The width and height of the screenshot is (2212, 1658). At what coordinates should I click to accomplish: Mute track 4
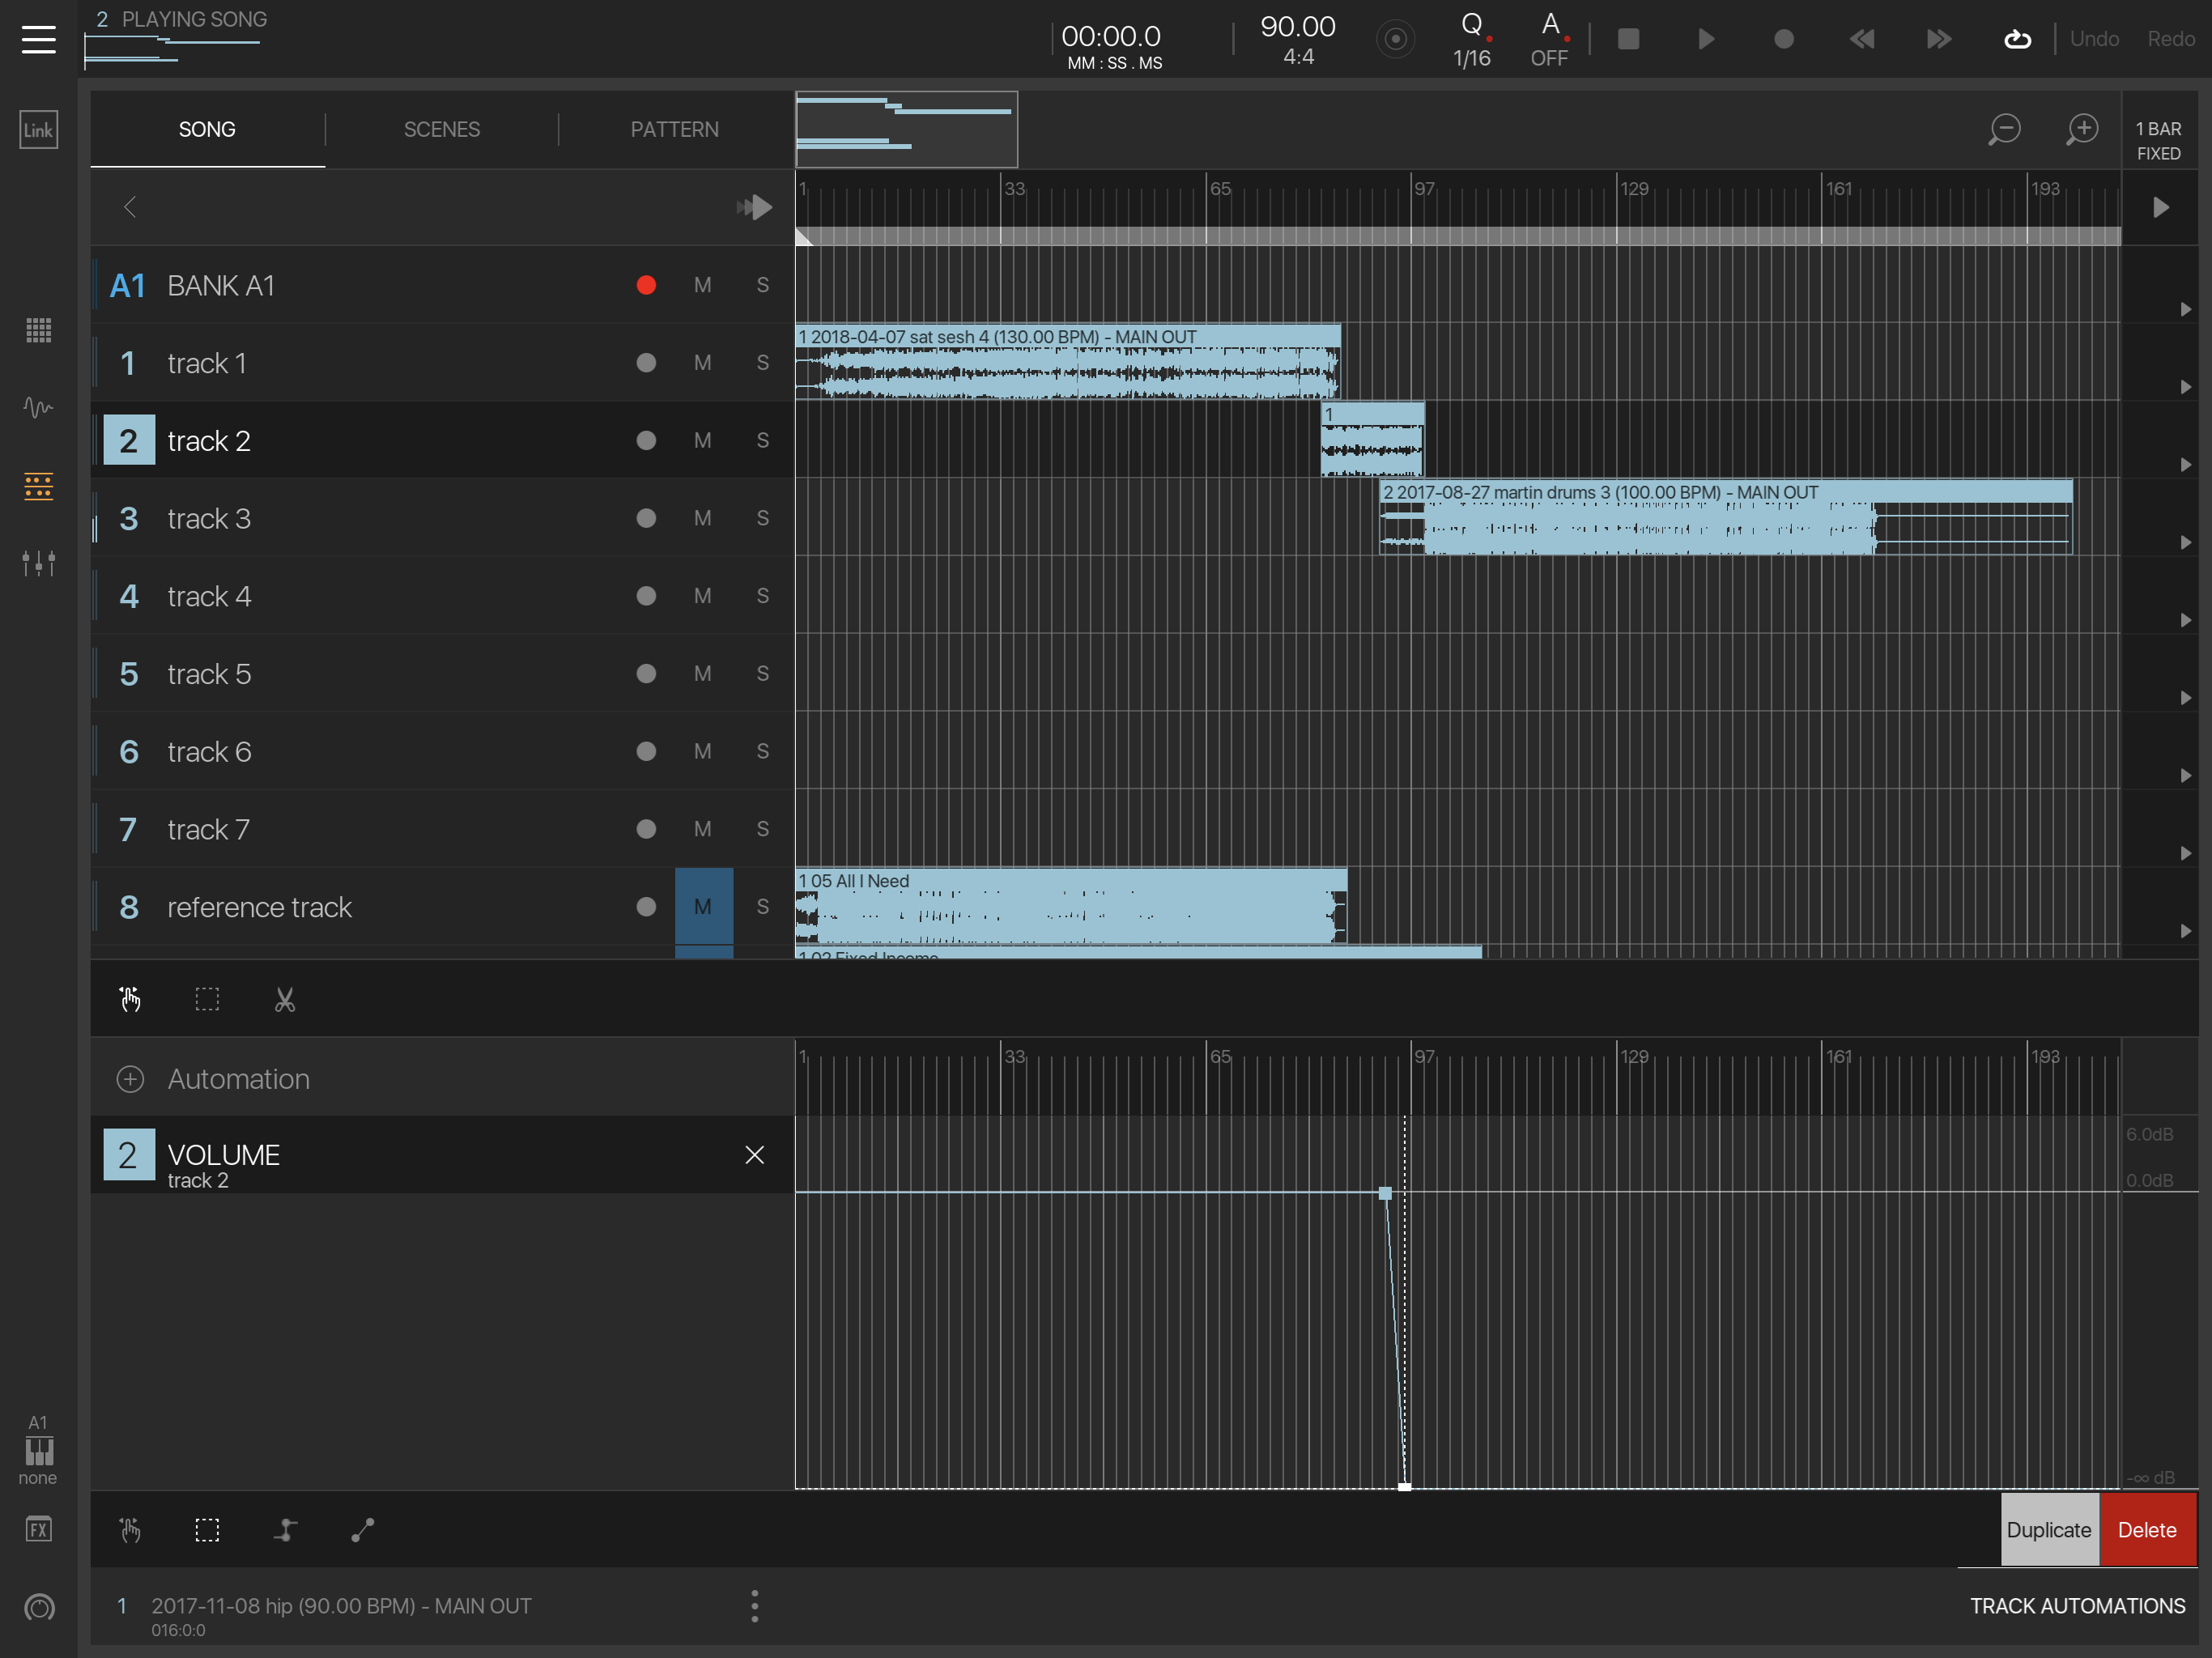pyautogui.click(x=703, y=595)
